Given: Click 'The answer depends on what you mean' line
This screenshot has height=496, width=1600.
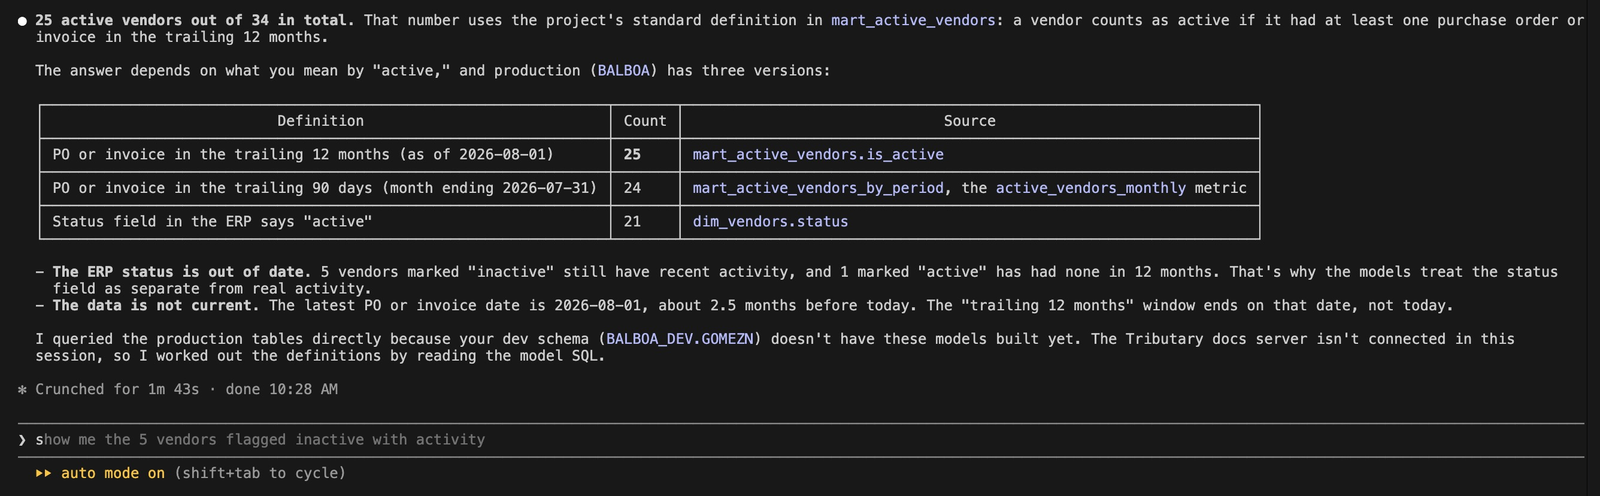Looking at the screenshot, I should pos(432,71).
